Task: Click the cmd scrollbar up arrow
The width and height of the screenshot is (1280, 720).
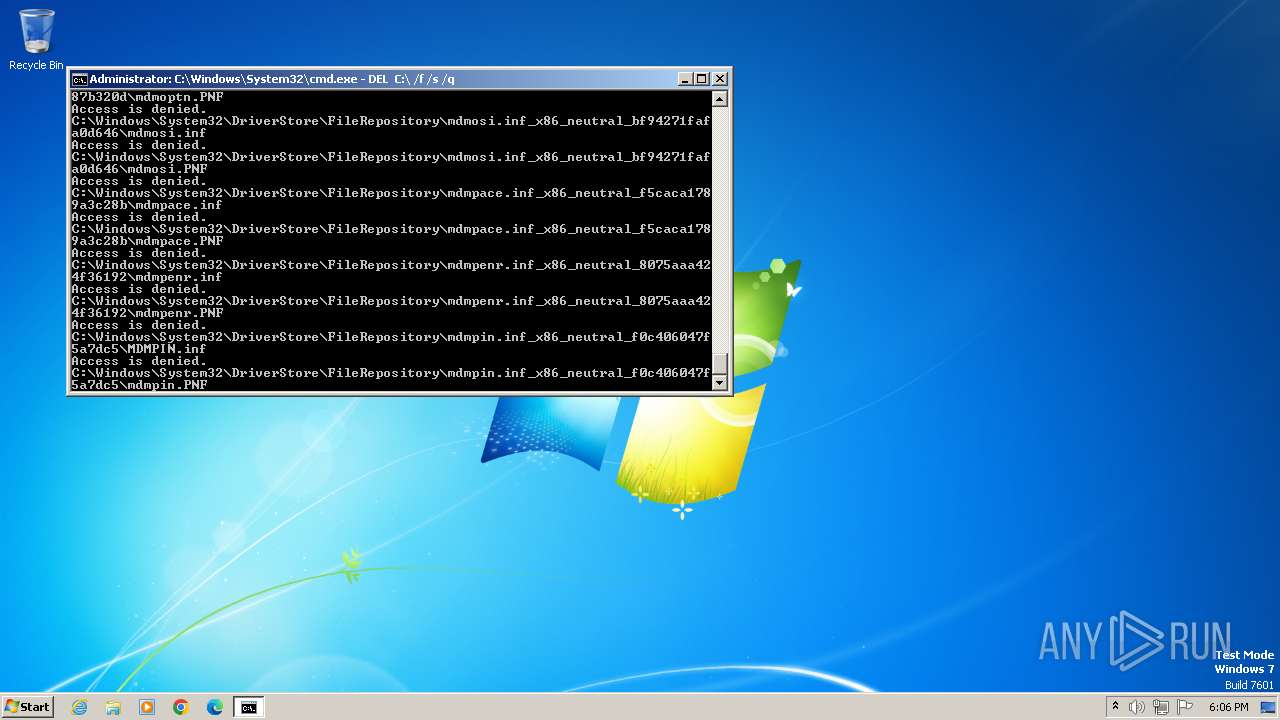Action: click(x=719, y=98)
